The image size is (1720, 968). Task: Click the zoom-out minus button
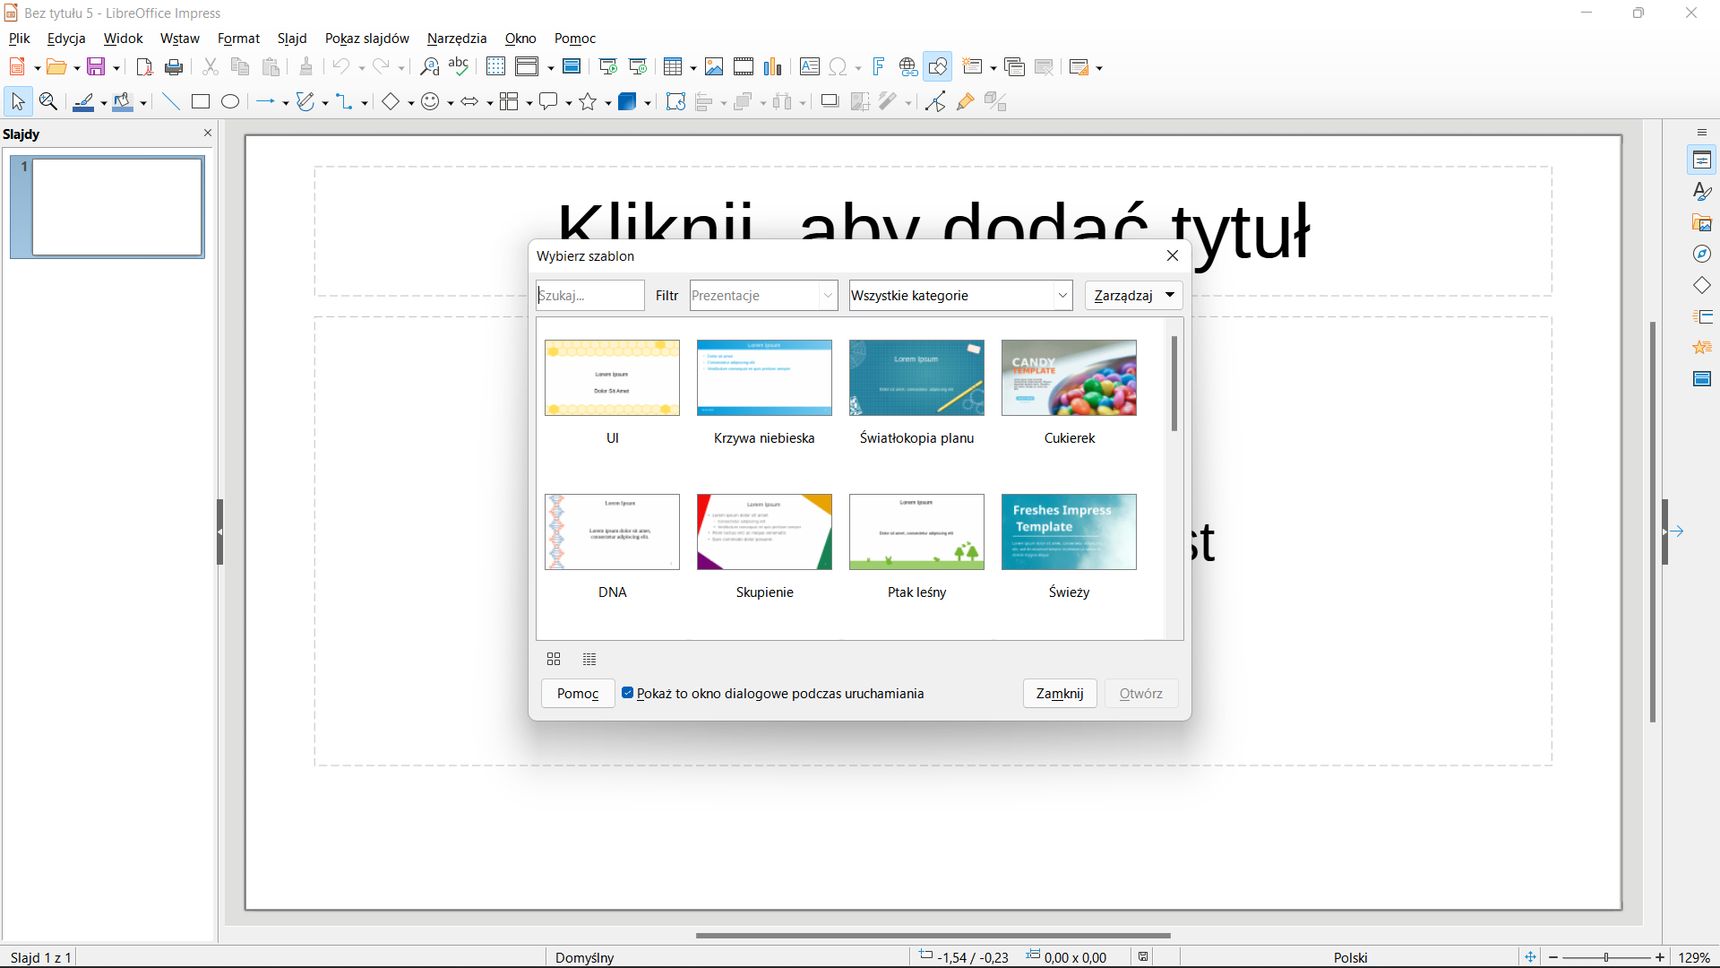point(1553,957)
